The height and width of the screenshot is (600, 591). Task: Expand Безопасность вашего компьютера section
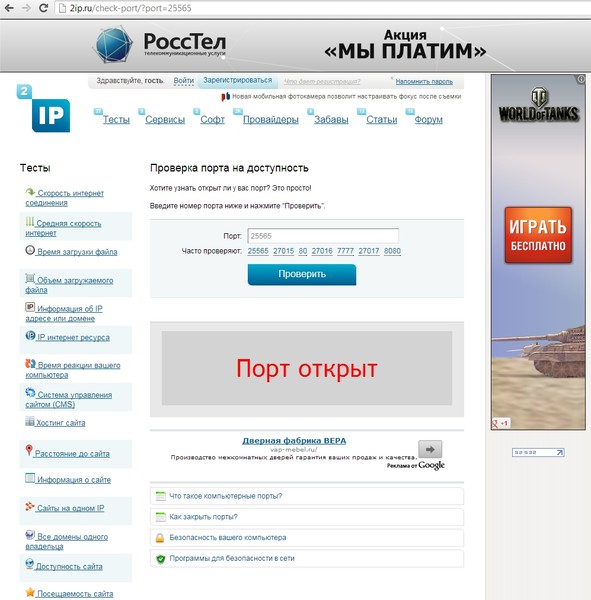pos(307,538)
